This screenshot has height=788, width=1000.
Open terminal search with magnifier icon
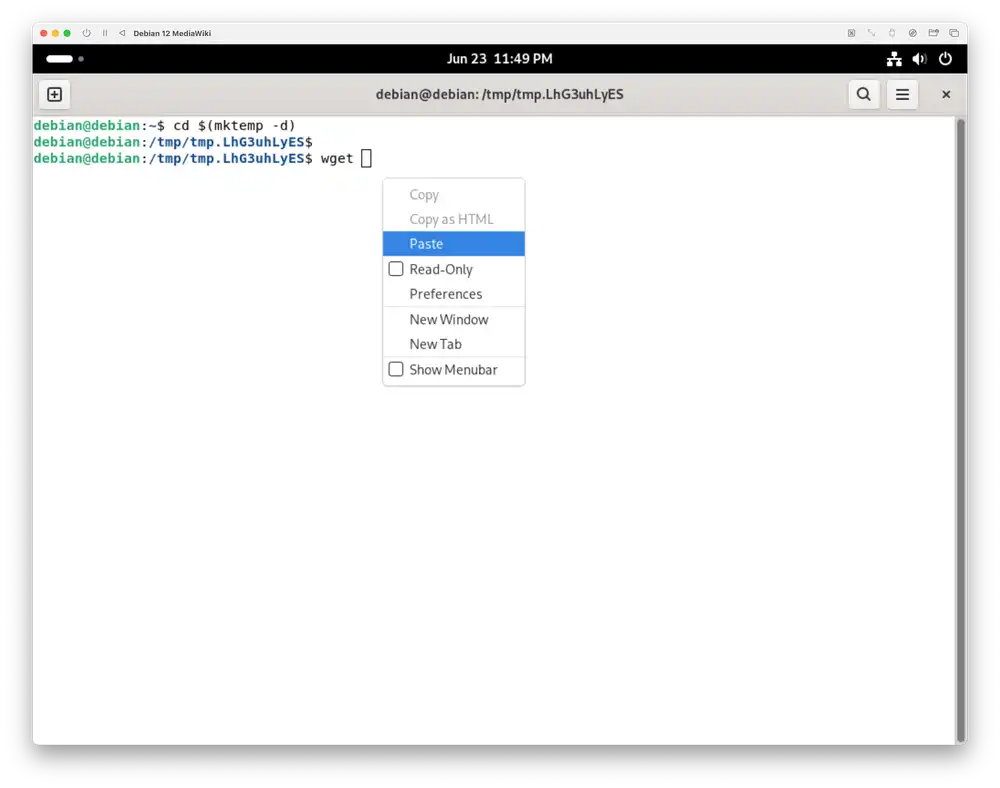[x=864, y=94]
